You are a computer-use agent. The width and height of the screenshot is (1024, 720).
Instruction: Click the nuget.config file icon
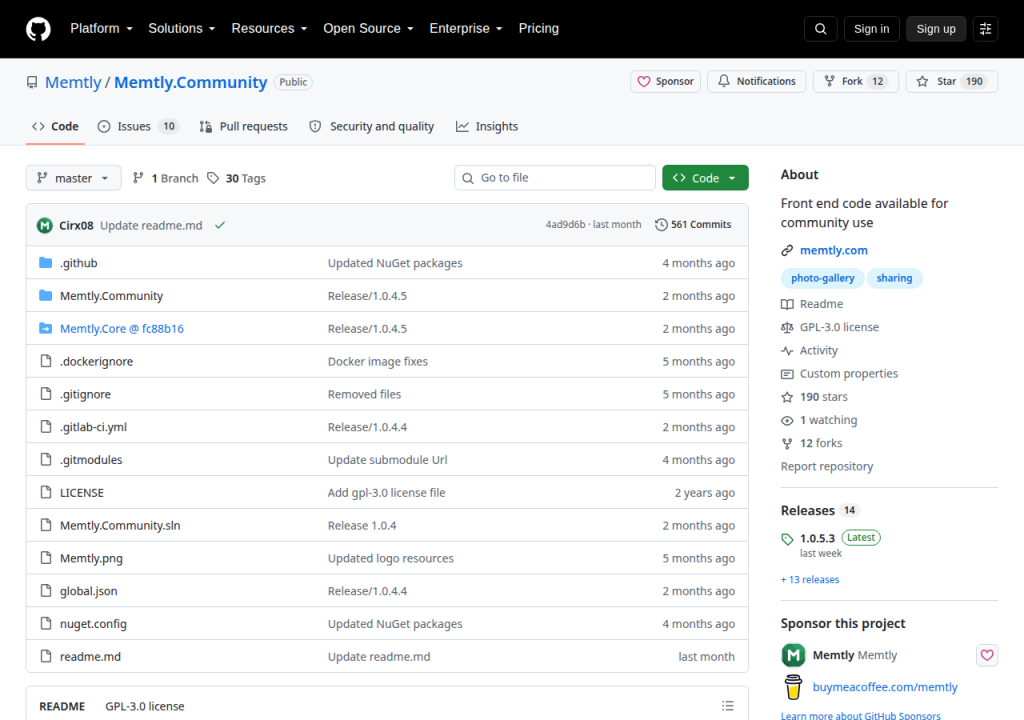[45, 623]
